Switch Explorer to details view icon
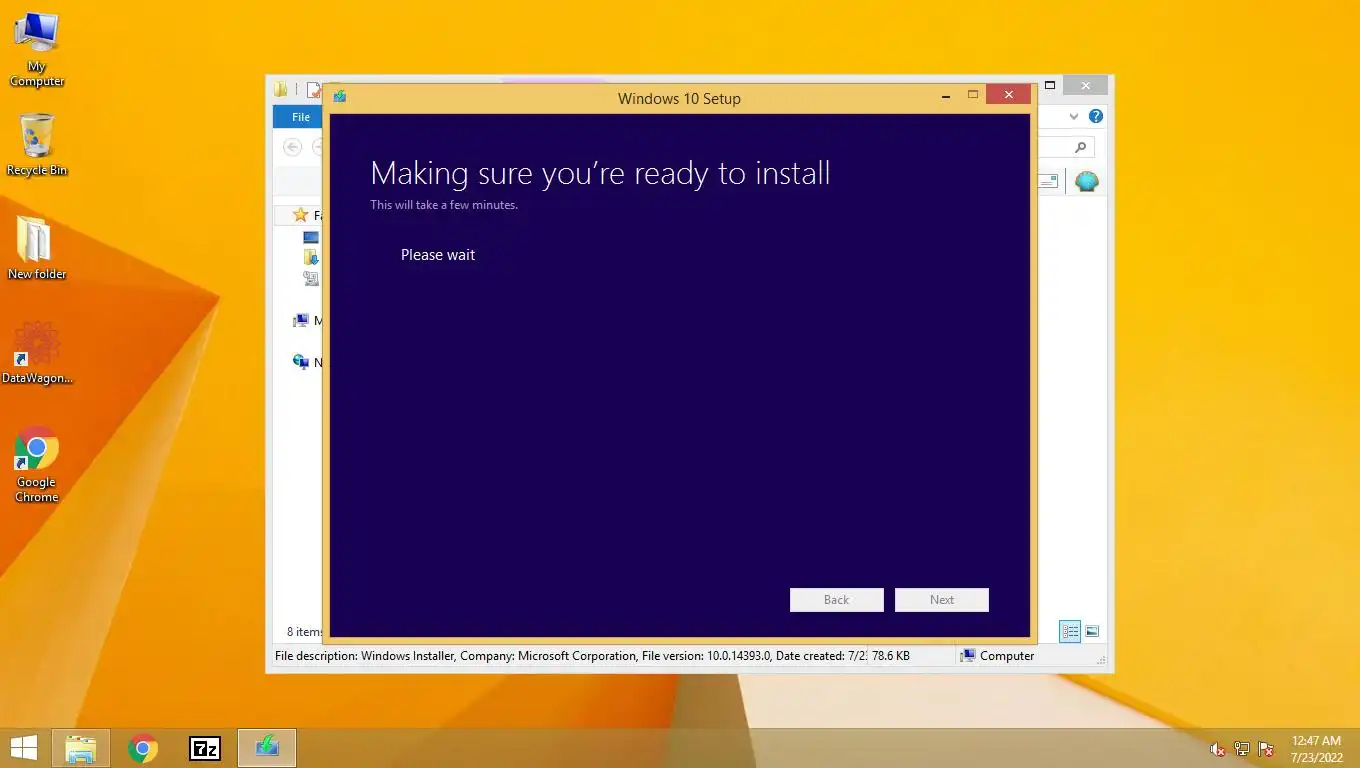The image size is (1360, 768). [1070, 632]
